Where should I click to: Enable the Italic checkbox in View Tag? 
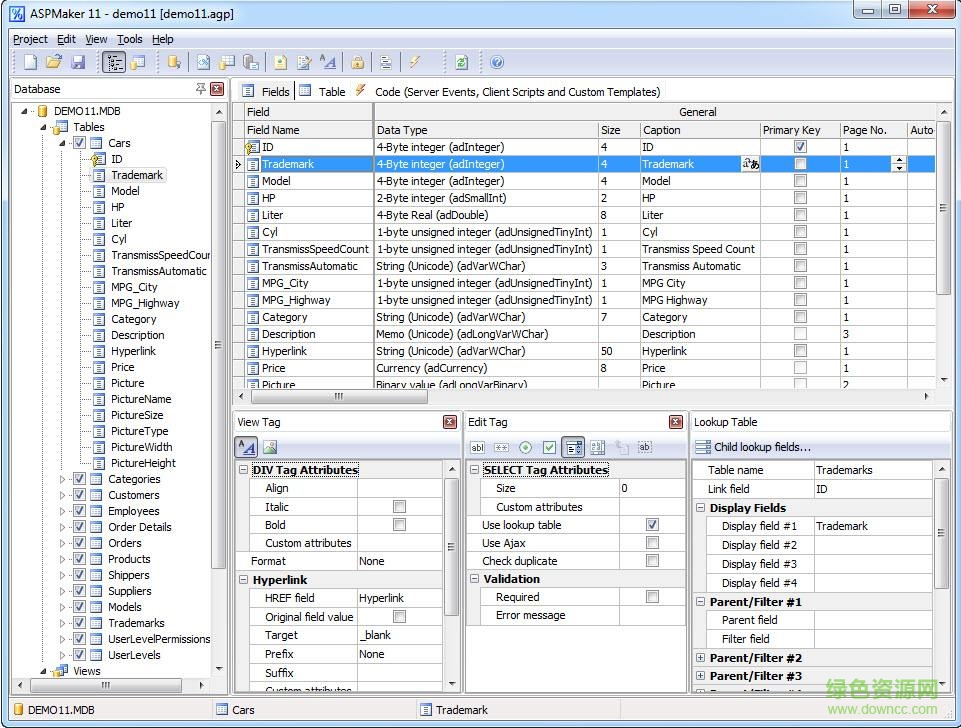click(x=399, y=507)
